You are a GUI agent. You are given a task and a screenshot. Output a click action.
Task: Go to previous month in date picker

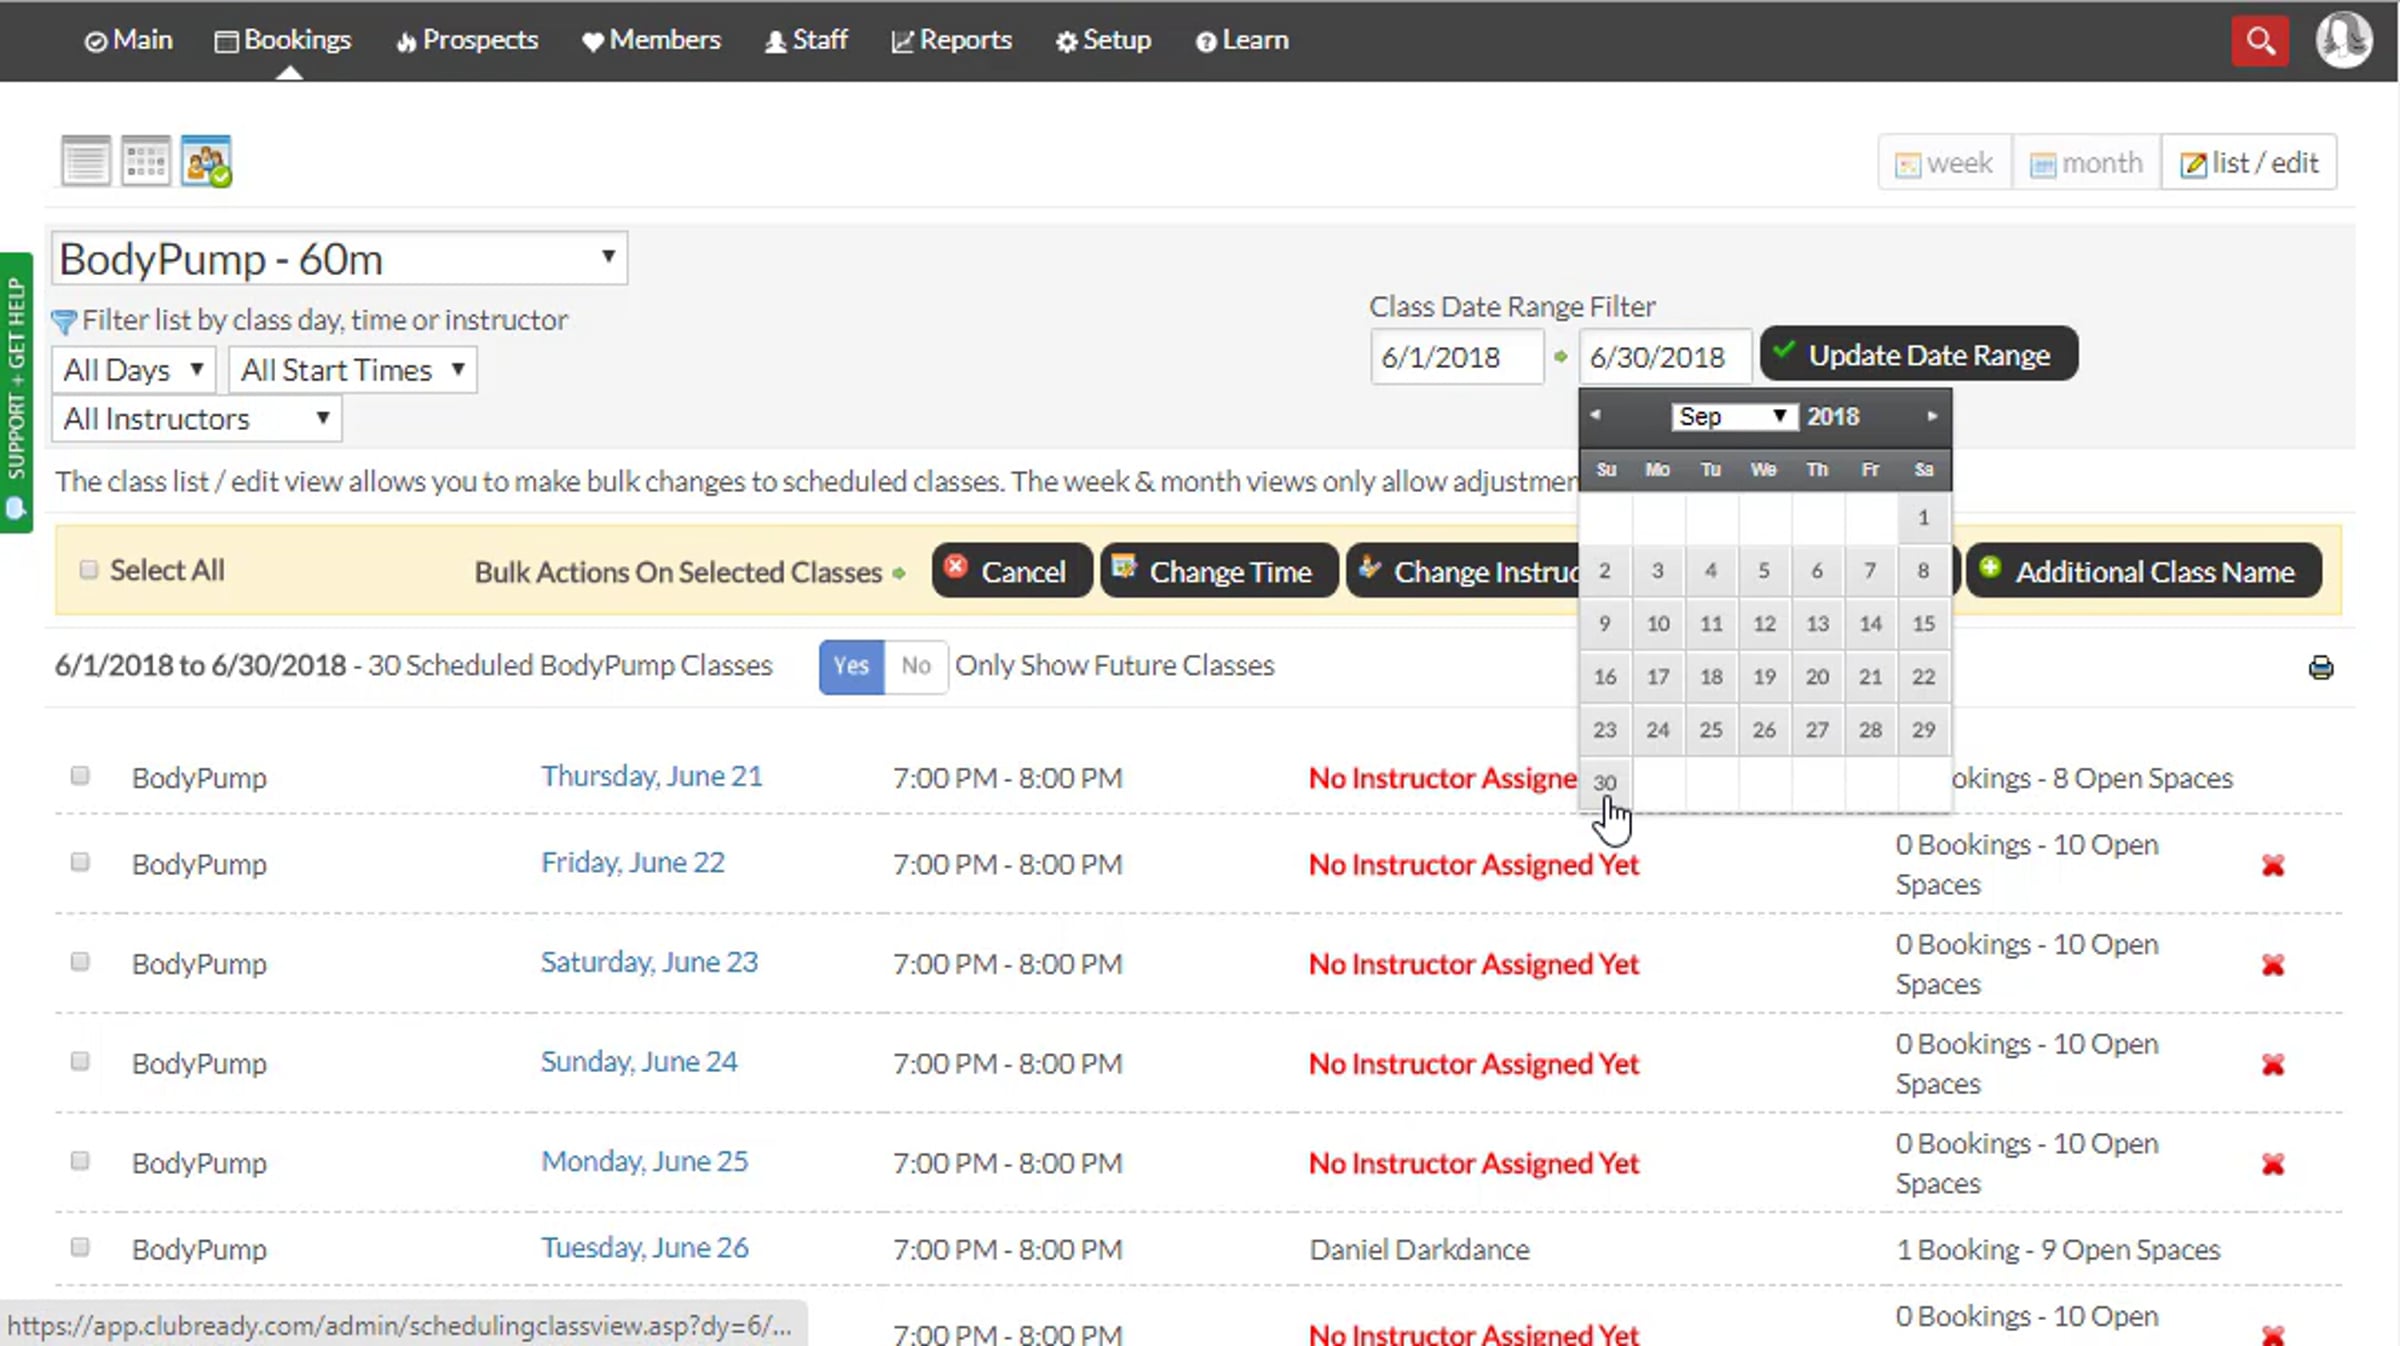click(1596, 415)
